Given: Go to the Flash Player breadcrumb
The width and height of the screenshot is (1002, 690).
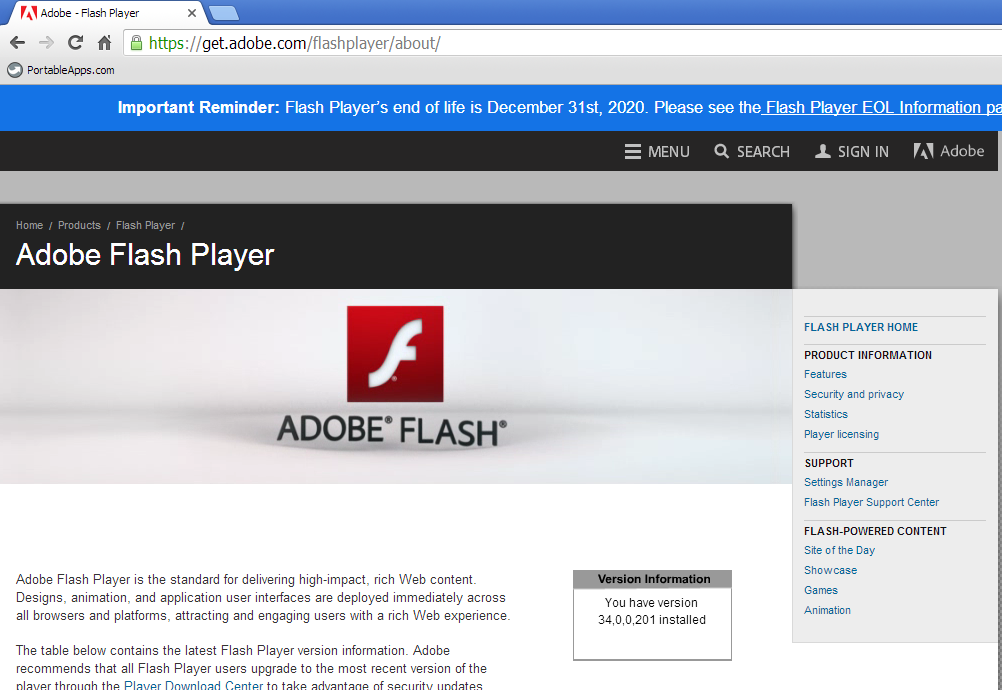Looking at the screenshot, I should click(145, 226).
